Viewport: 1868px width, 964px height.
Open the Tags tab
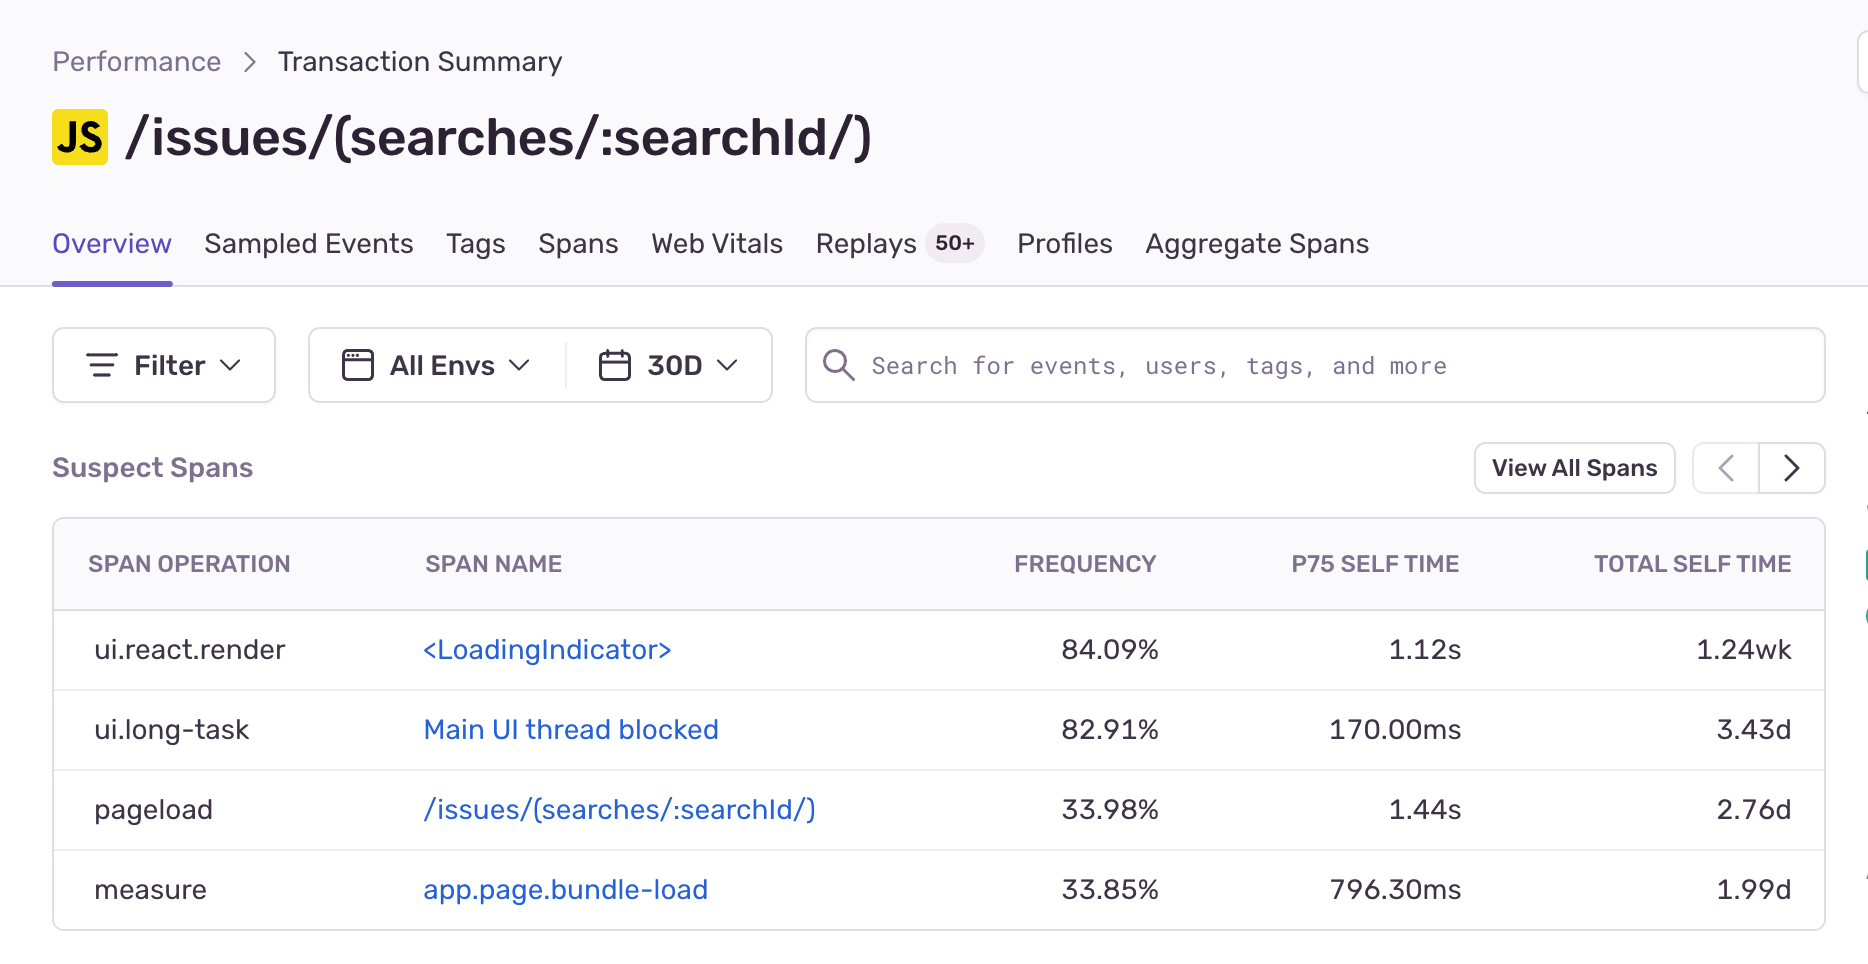point(476,244)
